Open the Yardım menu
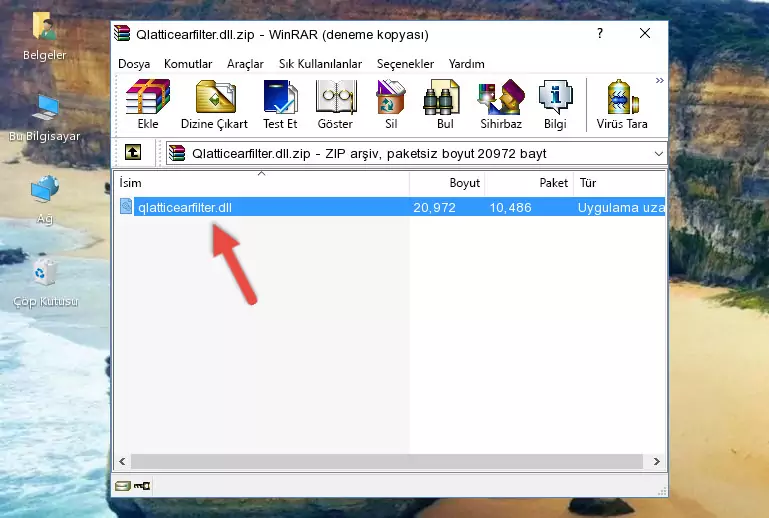 pyautogui.click(x=466, y=64)
